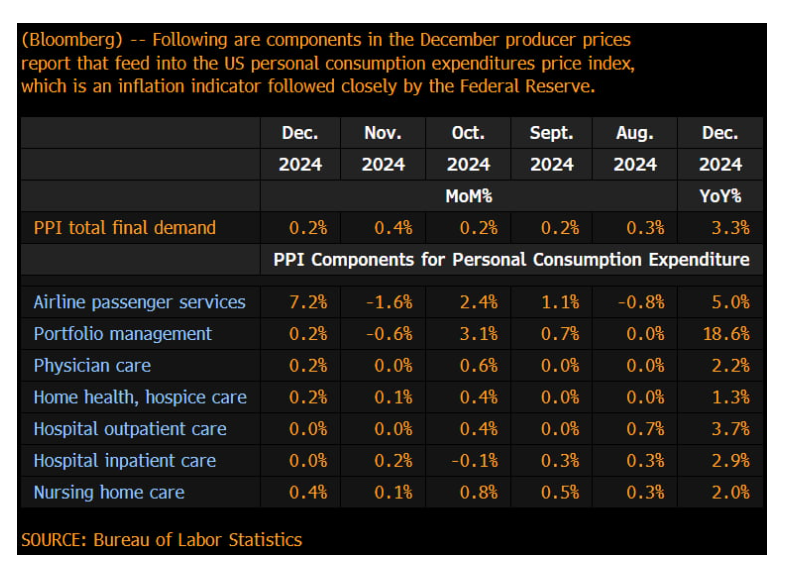The height and width of the screenshot is (571, 785).
Task: Click the PPI Components for Personal Consumption Expenditure heading
Action: pos(511,260)
